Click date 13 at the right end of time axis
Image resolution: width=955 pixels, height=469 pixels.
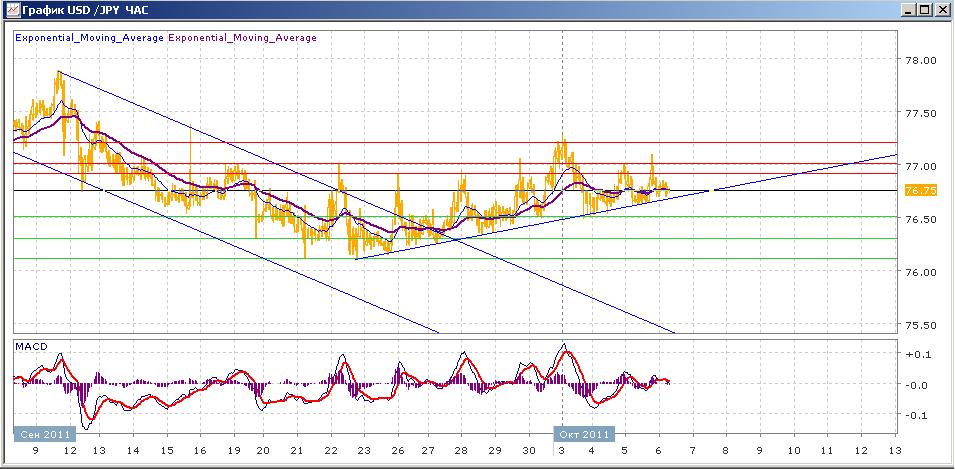coord(894,451)
